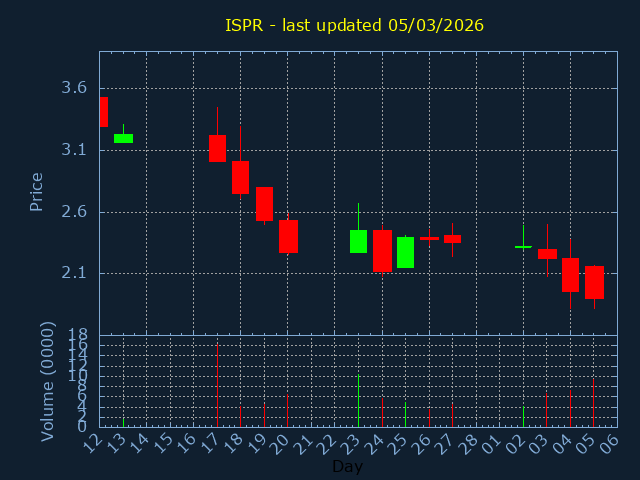This screenshot has width=640, height=480.
Task: Click the 3.6 price axis label
Action: point(74,88)
